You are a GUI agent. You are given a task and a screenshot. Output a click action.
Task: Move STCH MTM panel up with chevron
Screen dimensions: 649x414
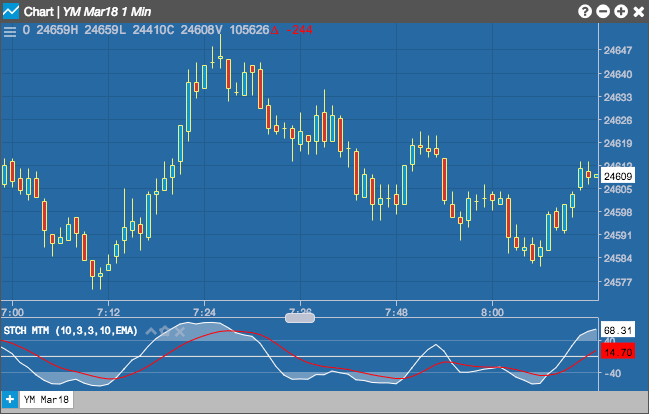pyautogui.click(x=151, y=331)
